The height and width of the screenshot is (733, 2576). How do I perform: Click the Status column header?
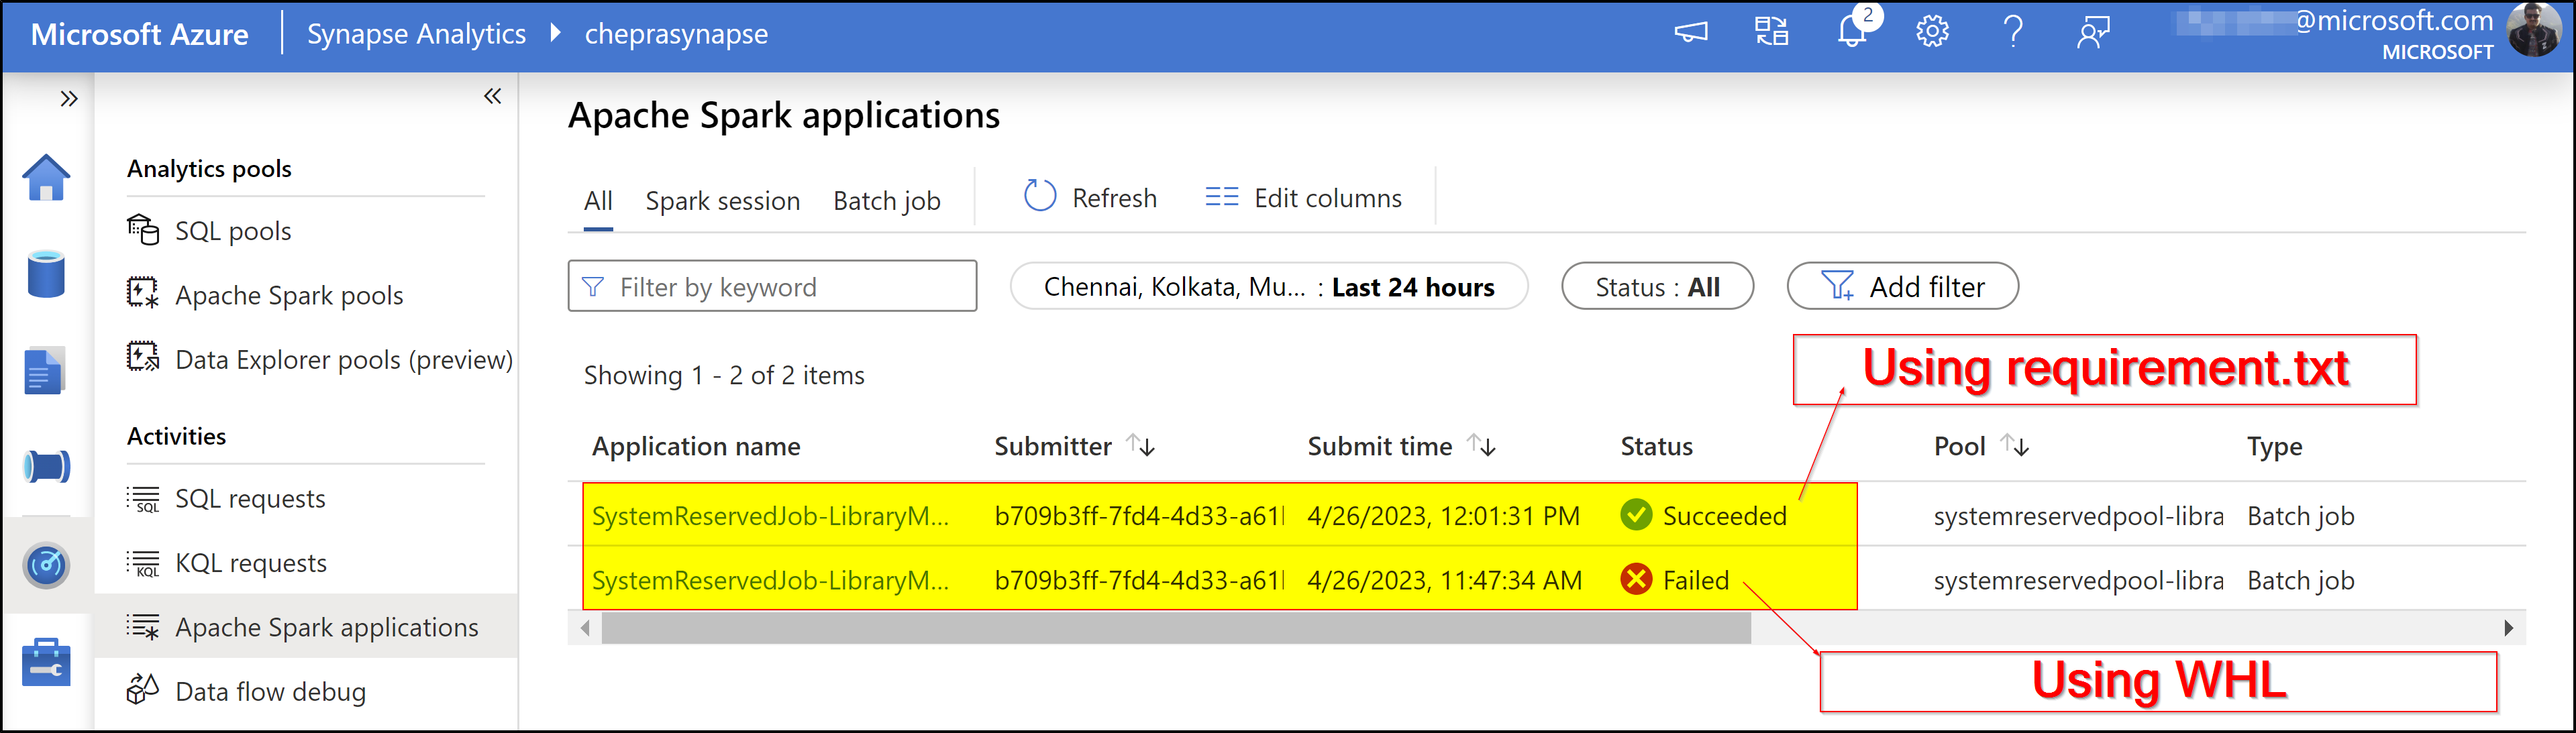(1656, 446)
